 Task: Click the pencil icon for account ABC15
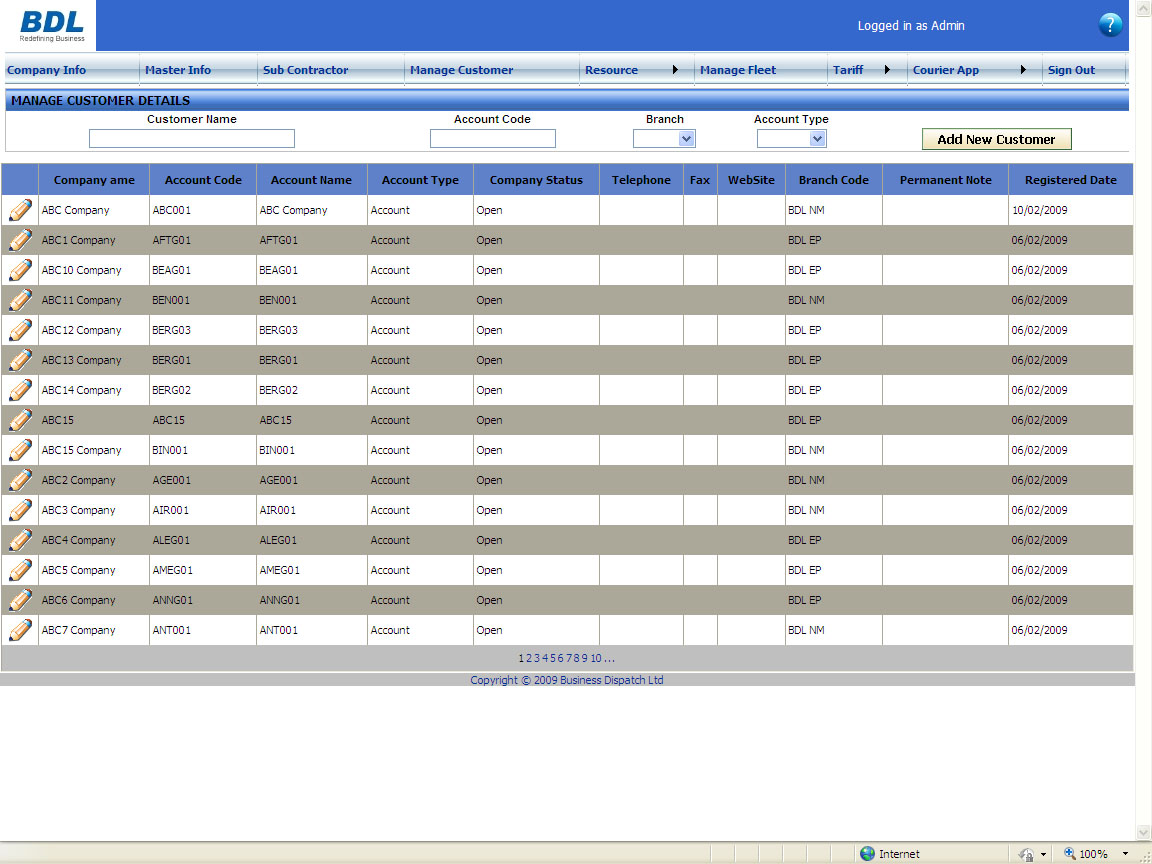[20, 420]
